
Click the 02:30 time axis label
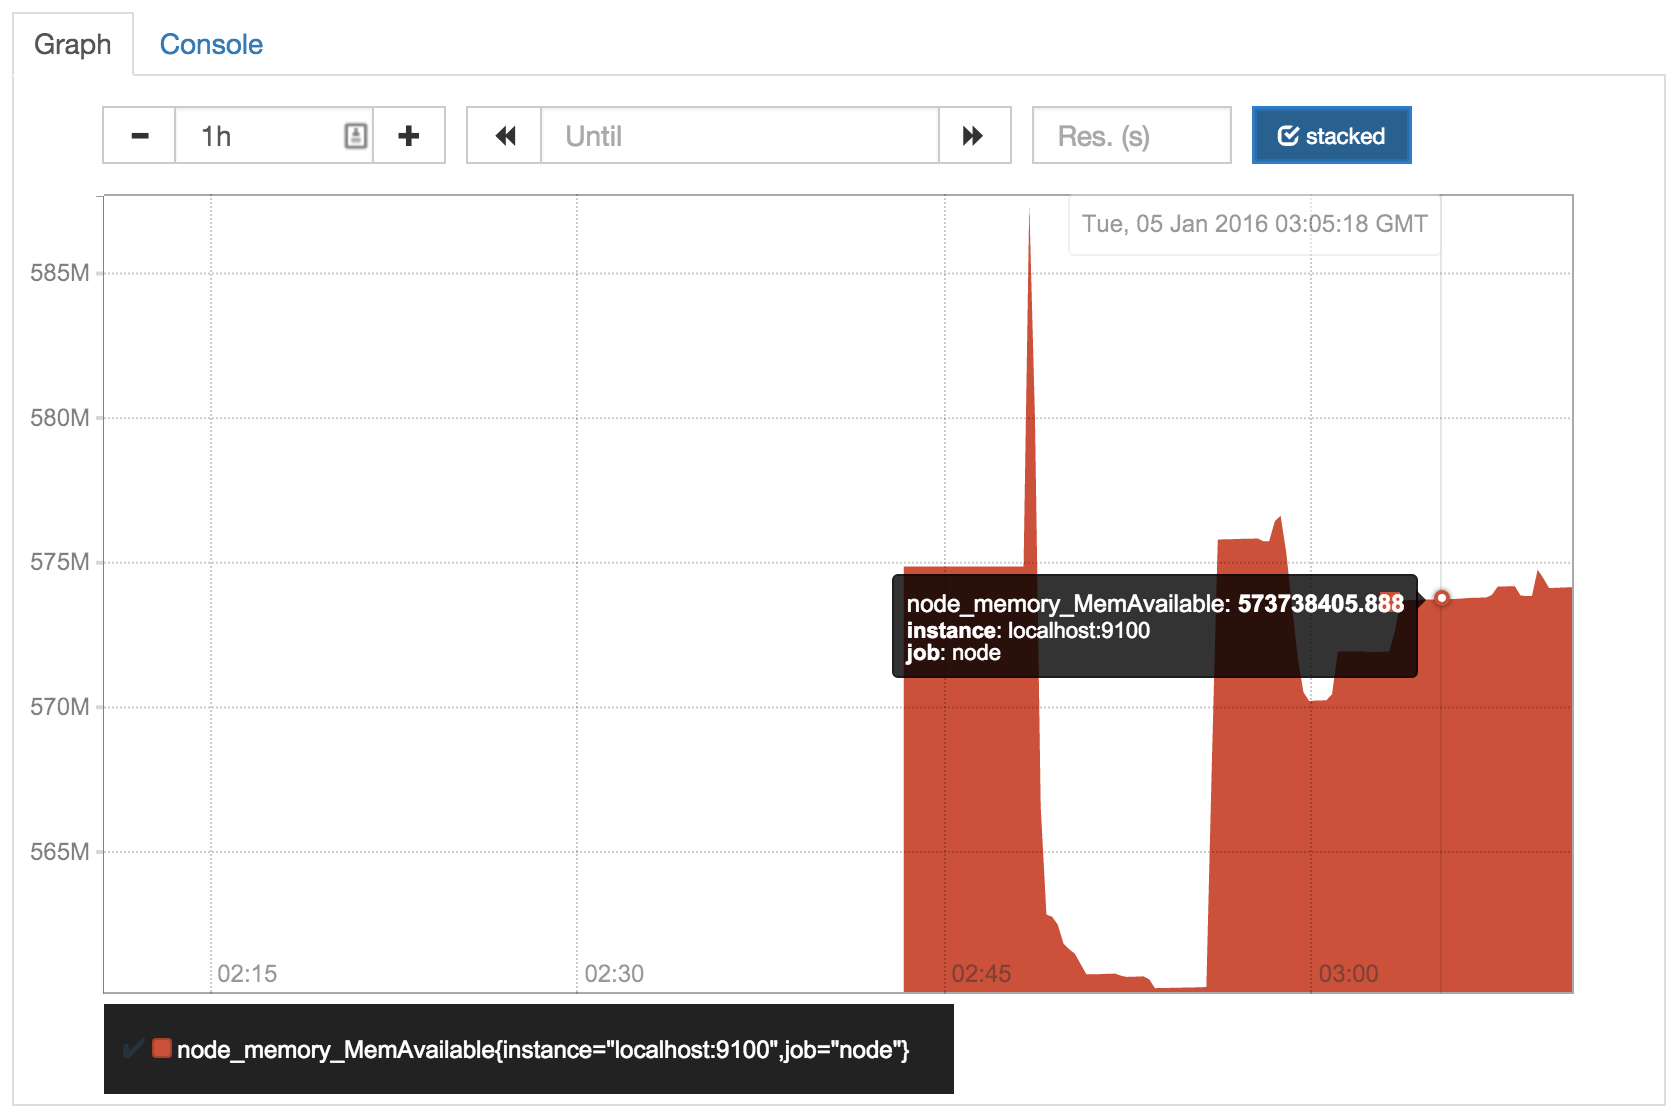click(614, 974)
